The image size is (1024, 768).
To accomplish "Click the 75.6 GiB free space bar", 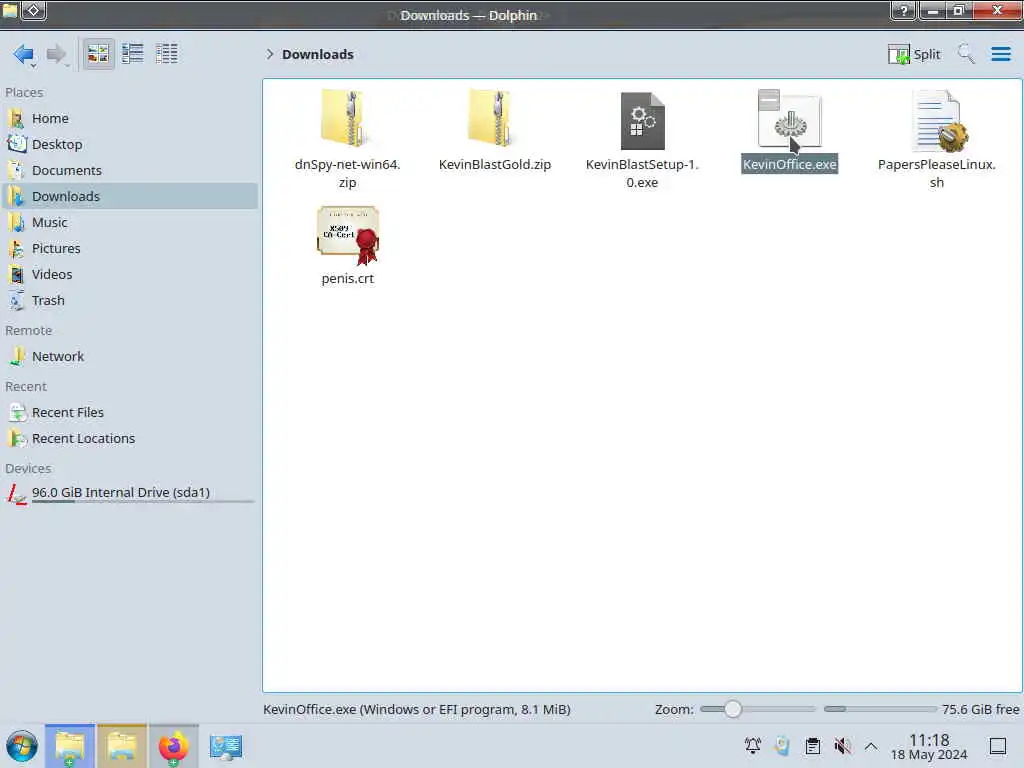I will (x=880, y=709).
